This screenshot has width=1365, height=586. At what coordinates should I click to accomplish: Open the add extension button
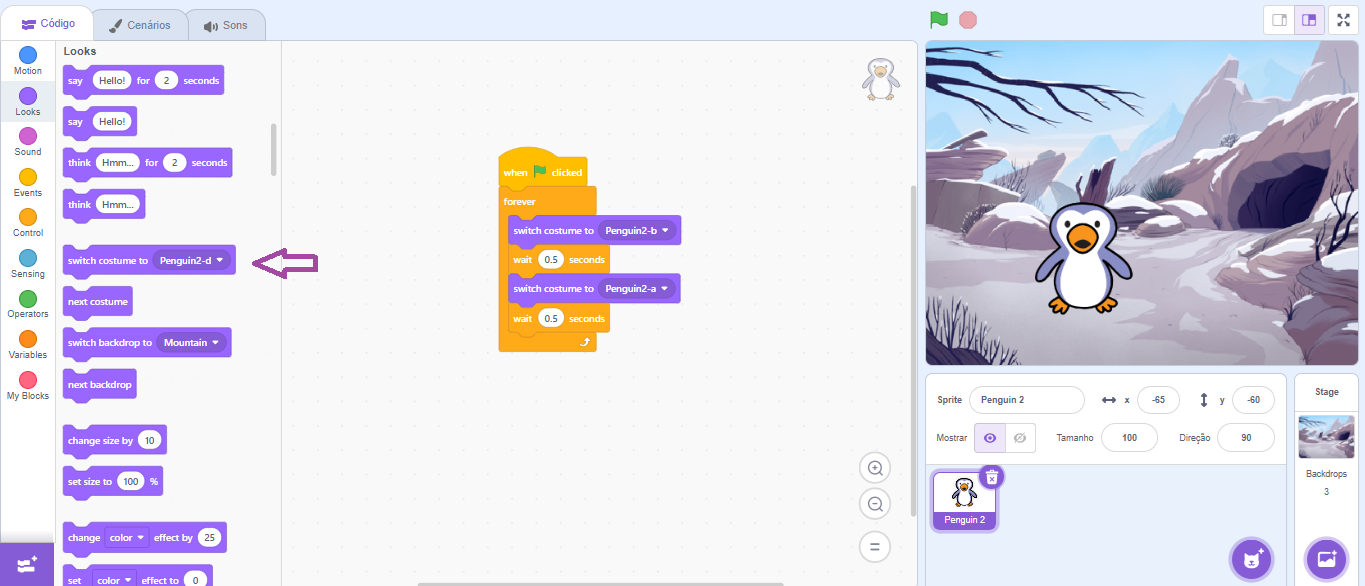tap(27, 564)
